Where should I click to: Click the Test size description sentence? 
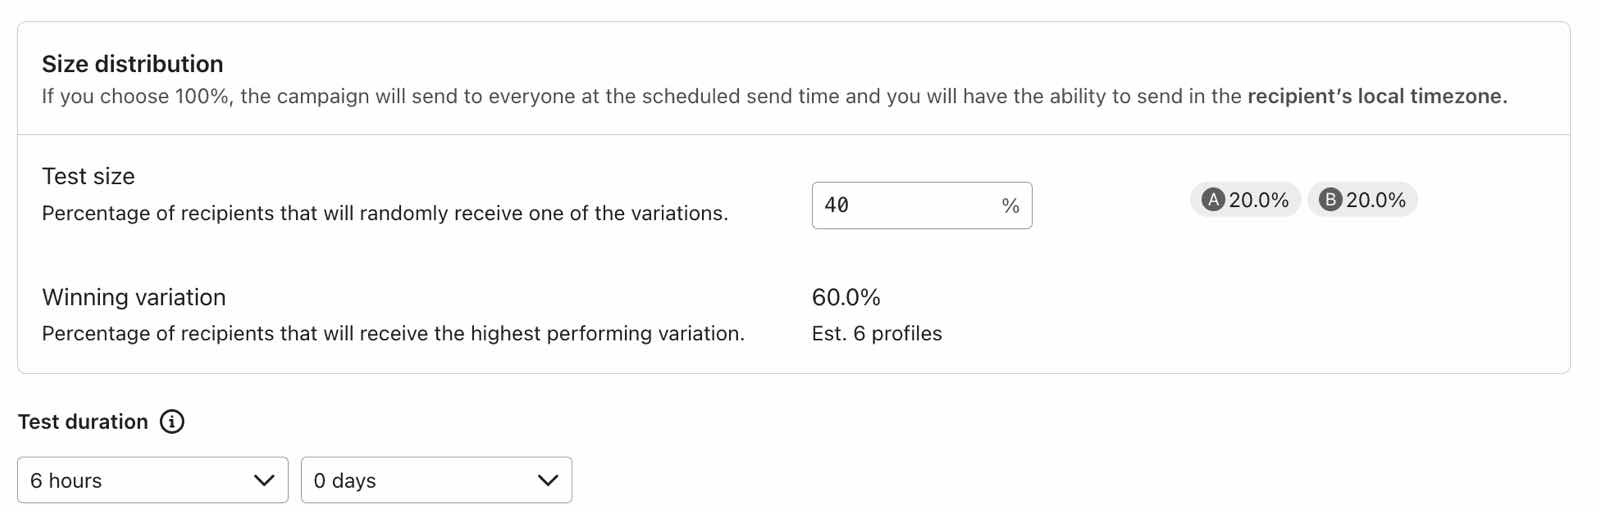[x=385, y=214]
